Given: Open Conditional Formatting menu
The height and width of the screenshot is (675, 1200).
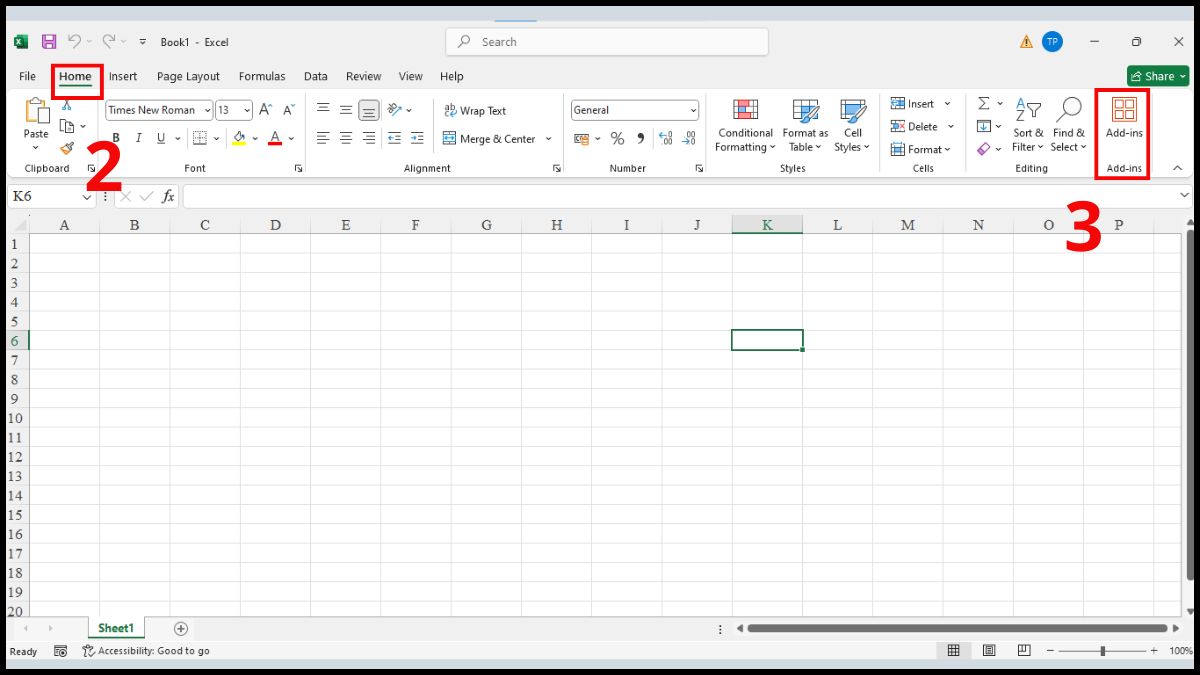Looking at the screenshot, I should coord(745,125).
